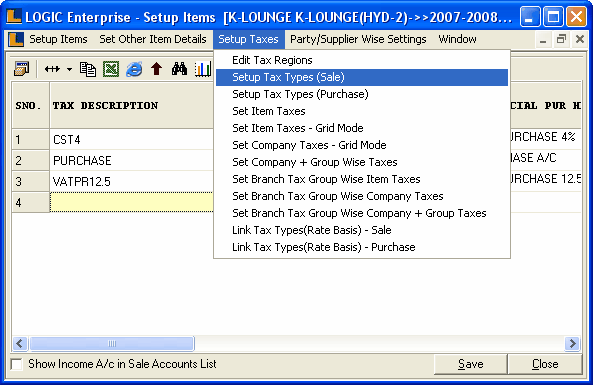This screenshot has width=593, height=385.
Task: Click the SNO. column header
Action: click(31, 106)
